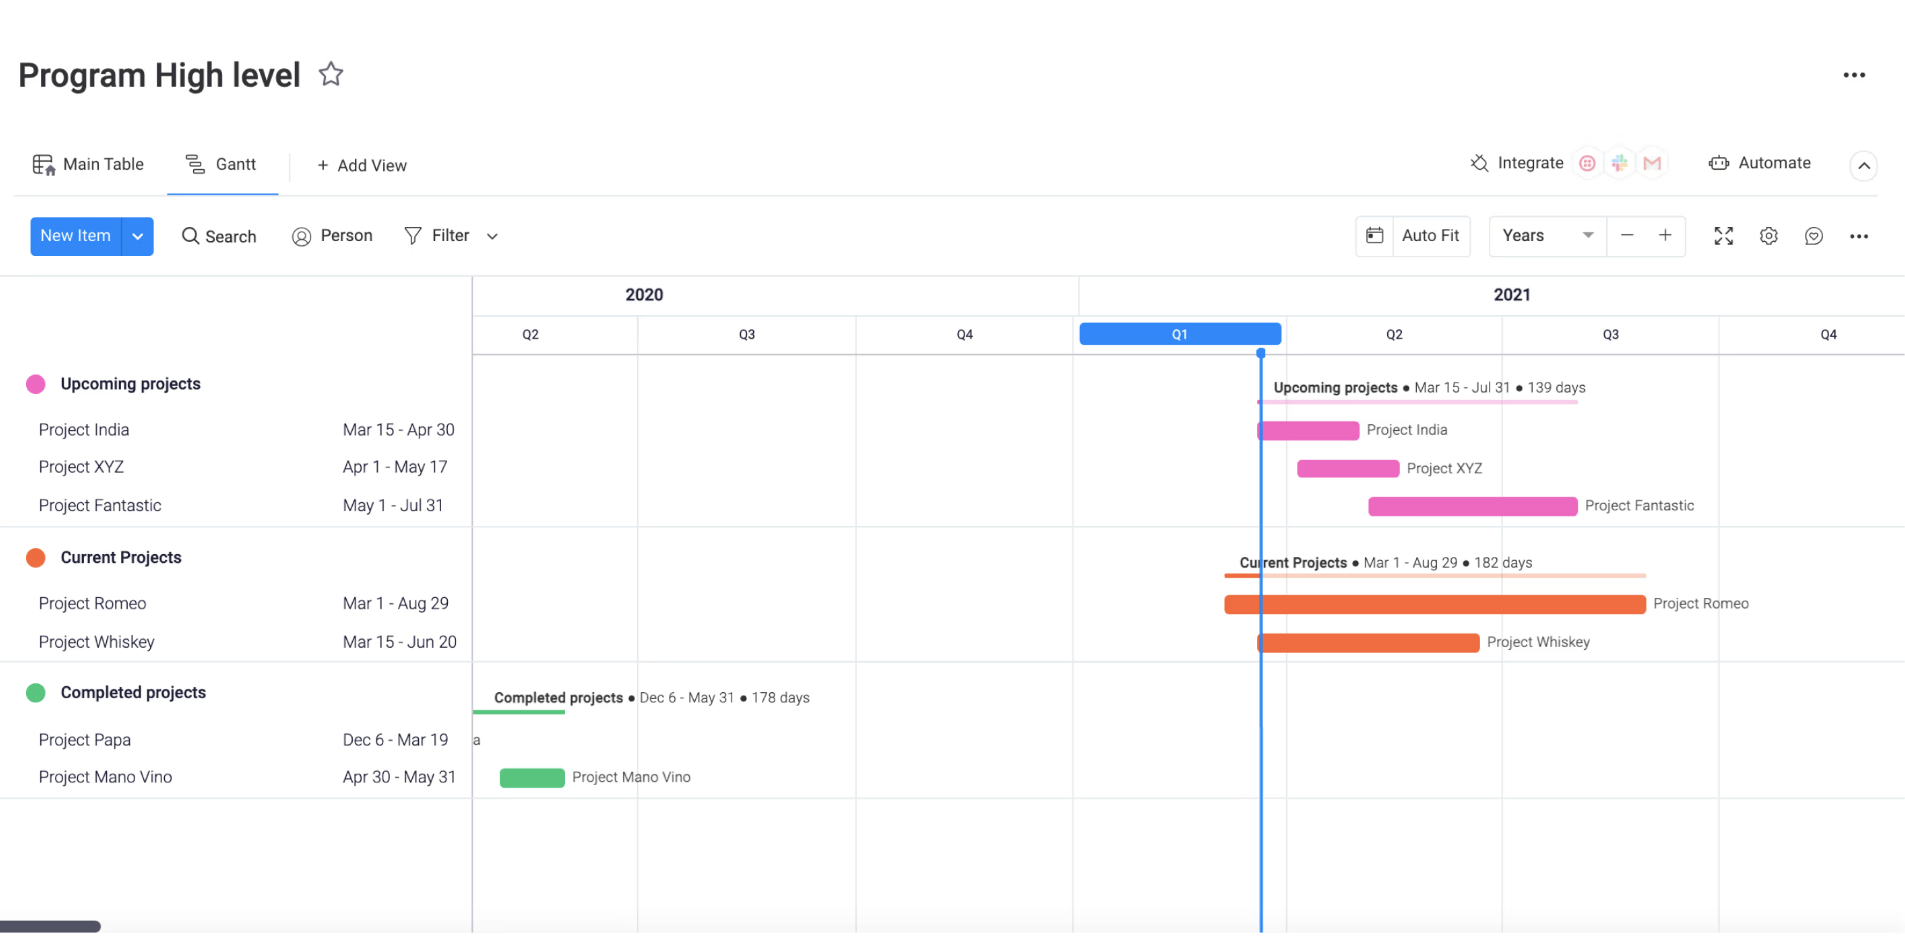The width and height of the screenshot is (1905, 947).
Task: Click the Project India pink Gantt bar
Action: point(1309,431)
